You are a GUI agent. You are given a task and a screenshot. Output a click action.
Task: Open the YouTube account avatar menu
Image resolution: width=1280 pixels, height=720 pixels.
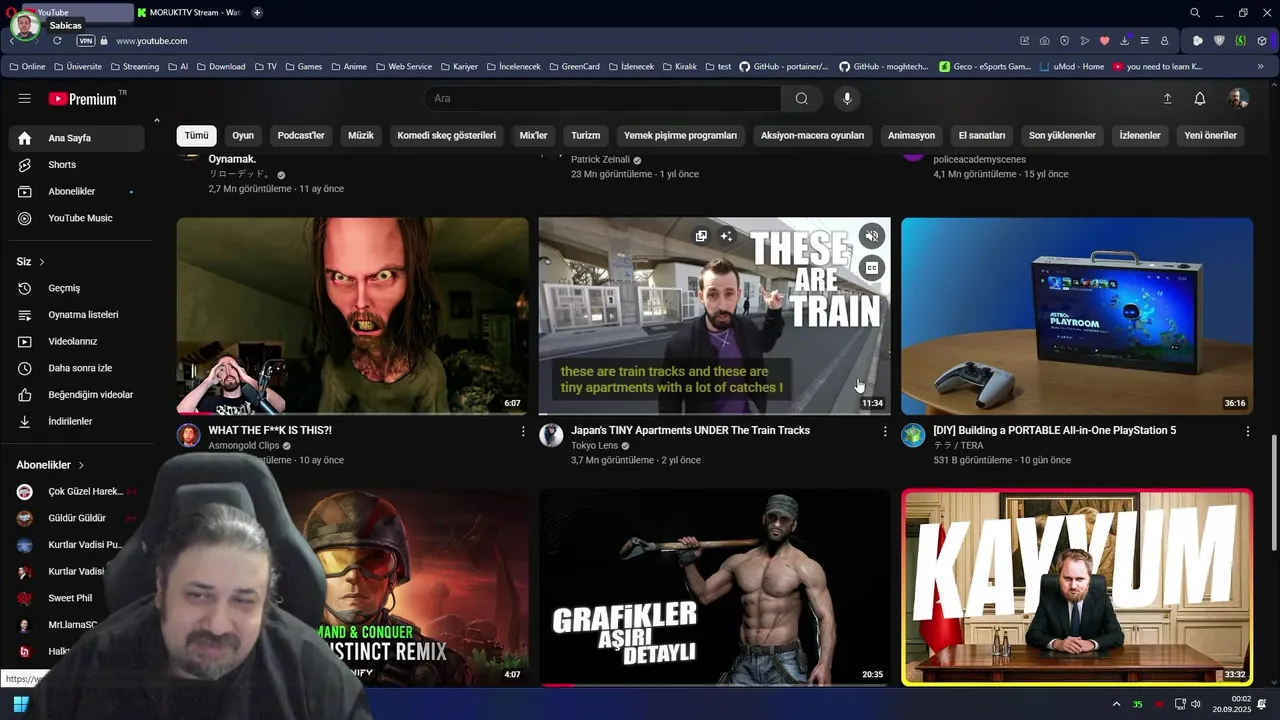[1238, 98]
